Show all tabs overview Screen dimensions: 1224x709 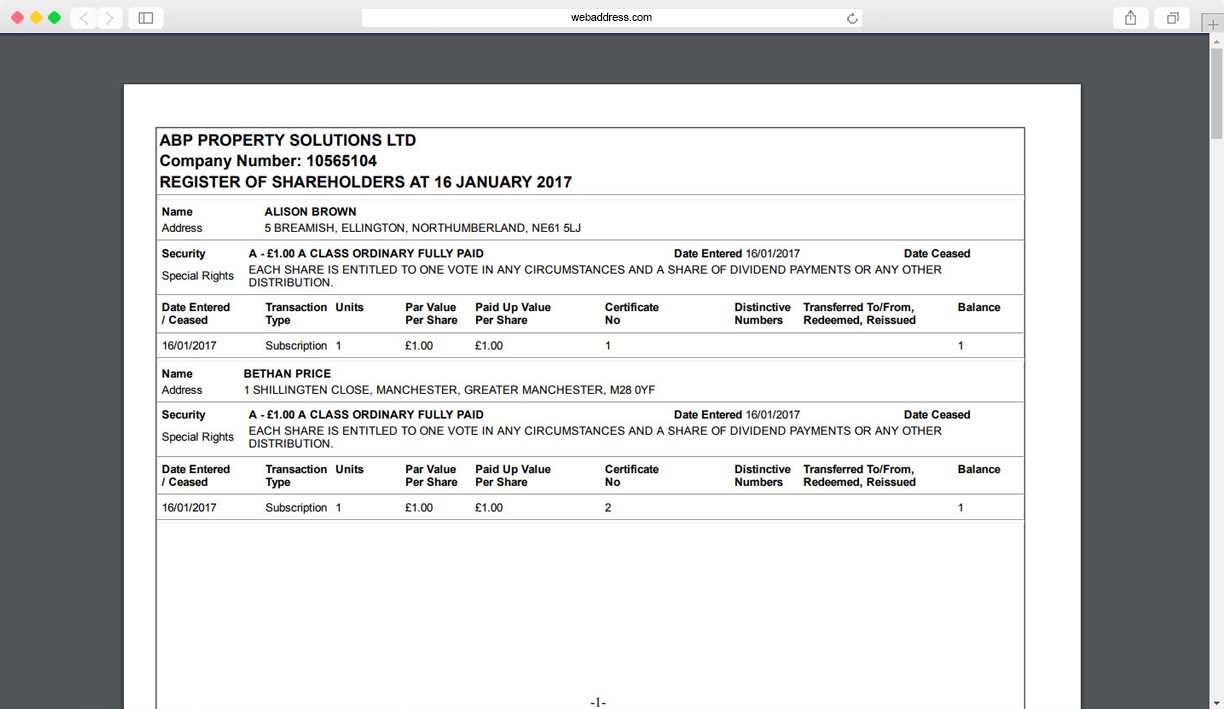[1172, 18]
